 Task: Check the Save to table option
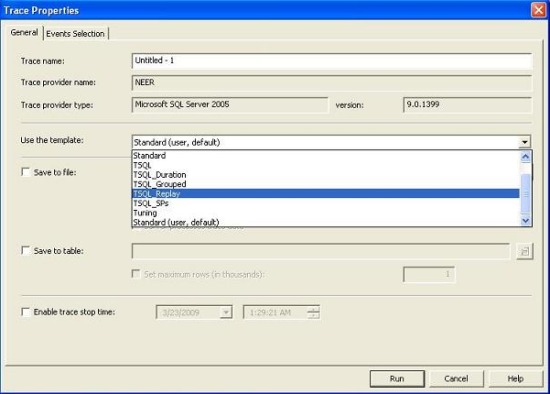point(26,251)
